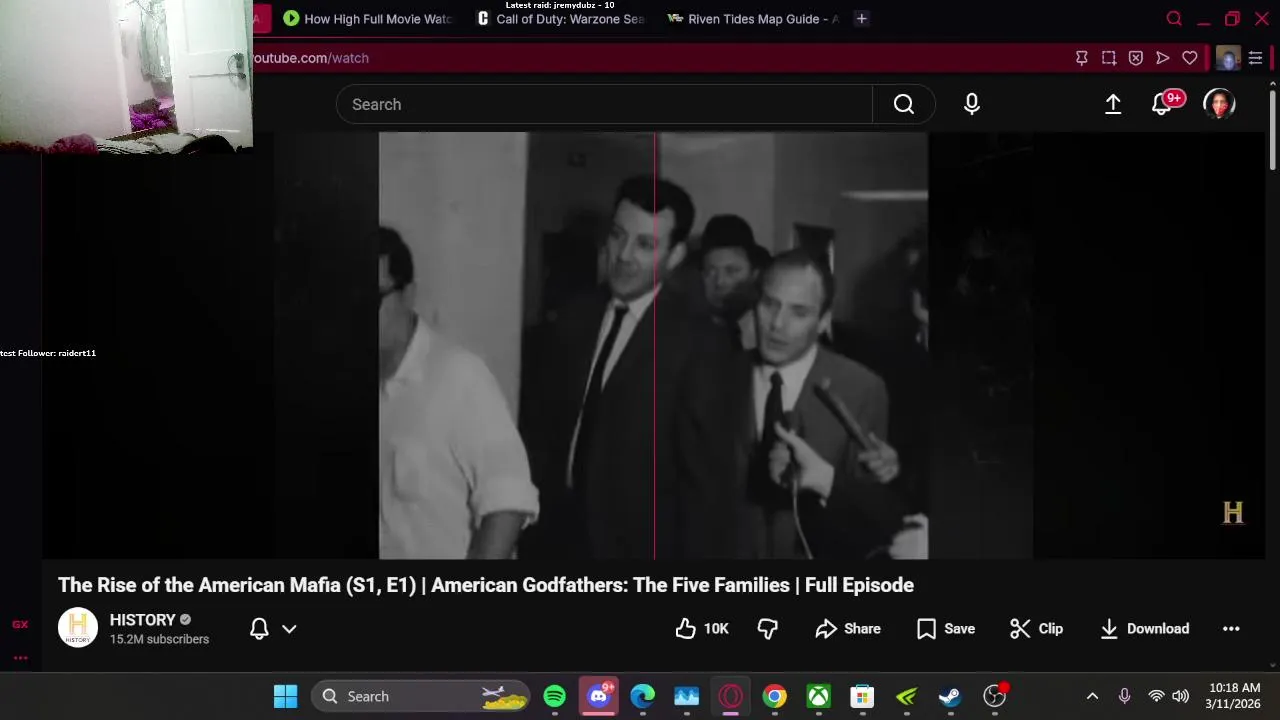Click the Opera pinboard pin icon
Screen dimensions: 1280x720
[1081, 58]
